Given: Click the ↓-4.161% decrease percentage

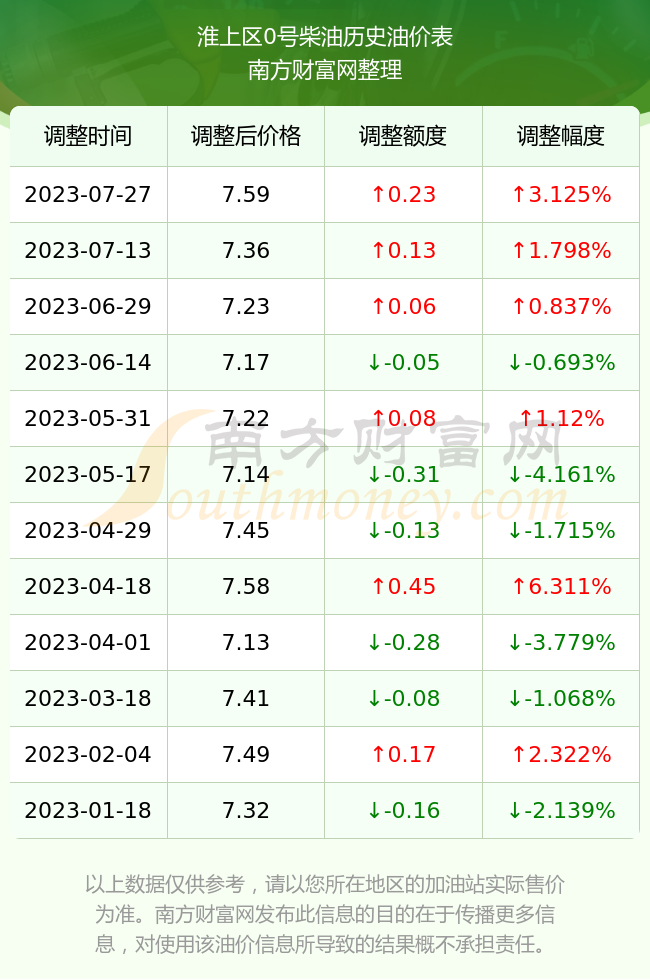Looking at the screenshot, I should 561,474.
